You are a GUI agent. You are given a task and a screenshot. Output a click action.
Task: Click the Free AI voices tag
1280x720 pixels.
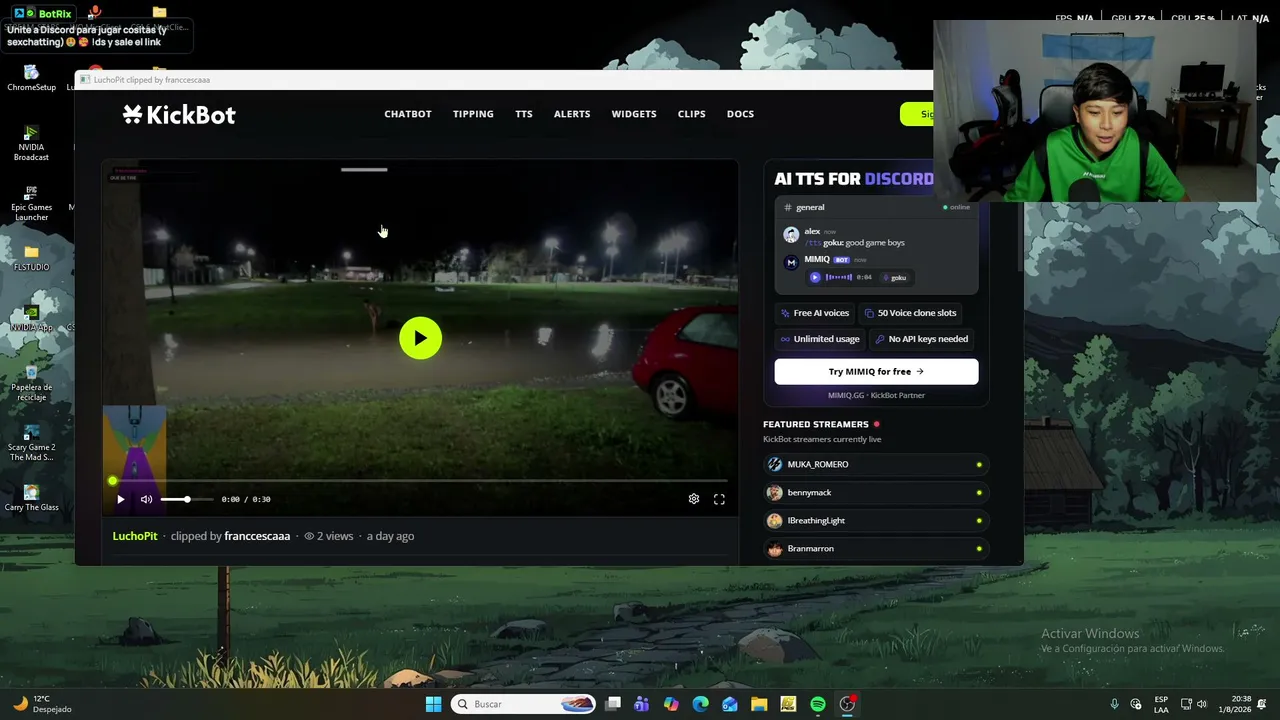(815, 313)
